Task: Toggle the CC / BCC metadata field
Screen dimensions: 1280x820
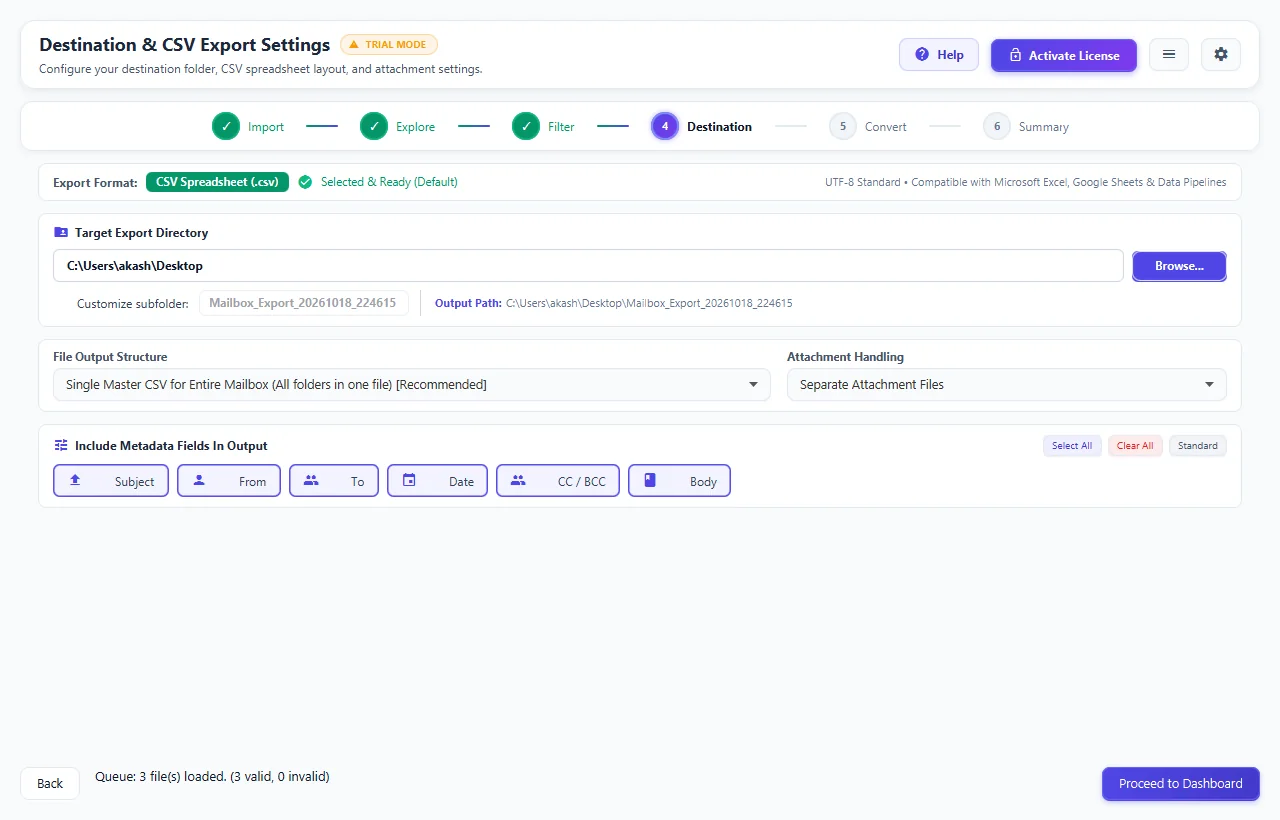Action: click(558, 481)
